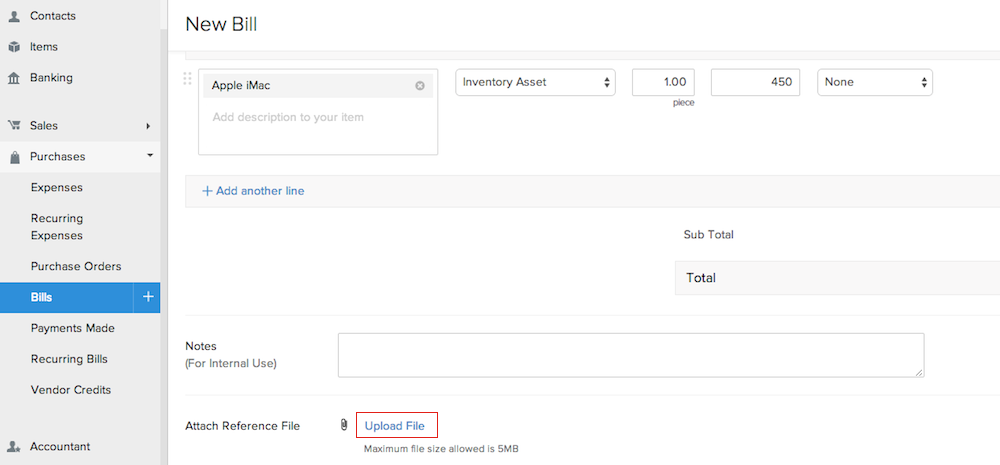Image resolution: width=1000 pixels, height=465 pixels.
Task: Open the None tax dropdown
Action: click(x=874, y=82)
